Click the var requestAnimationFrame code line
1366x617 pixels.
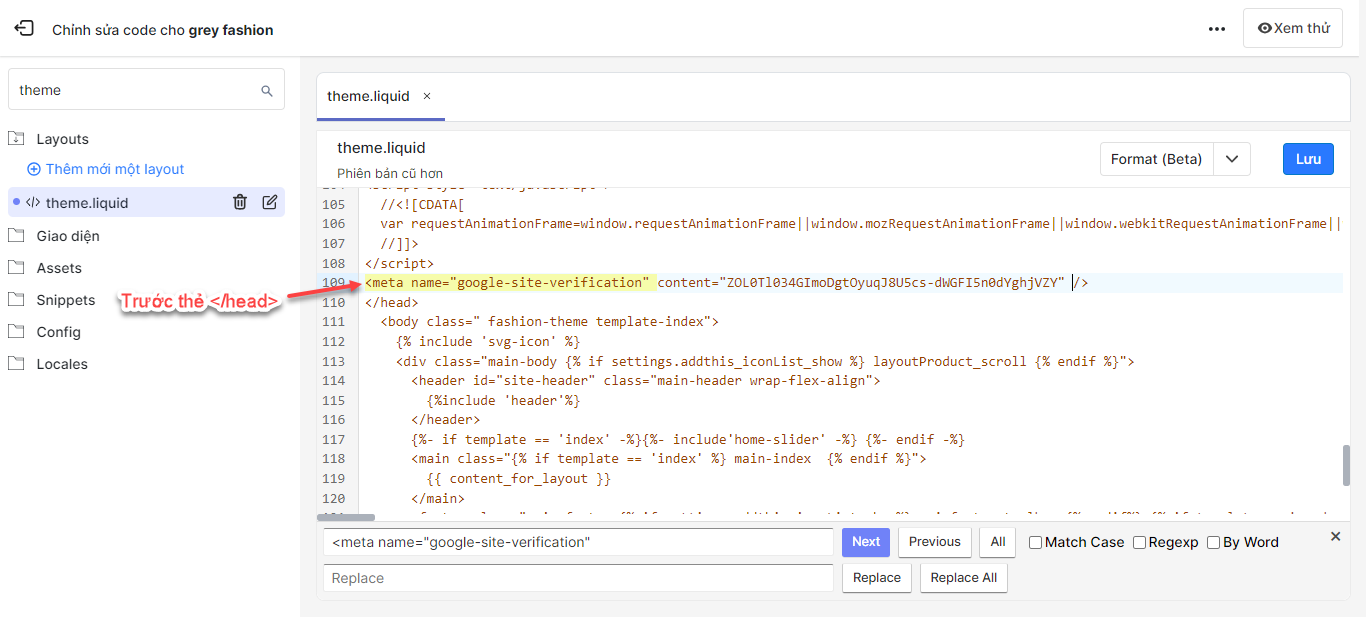861,224
